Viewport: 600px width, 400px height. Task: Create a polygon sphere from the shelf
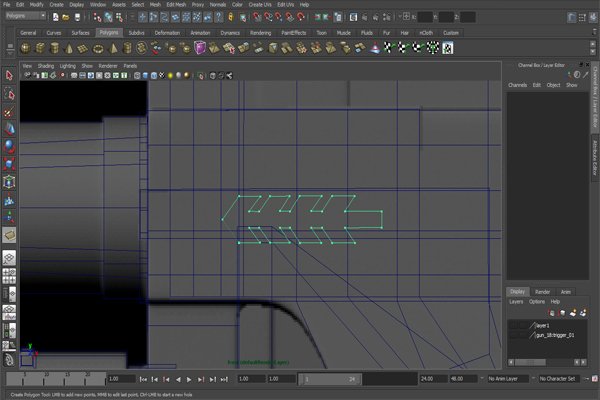[x=26, y=48]
